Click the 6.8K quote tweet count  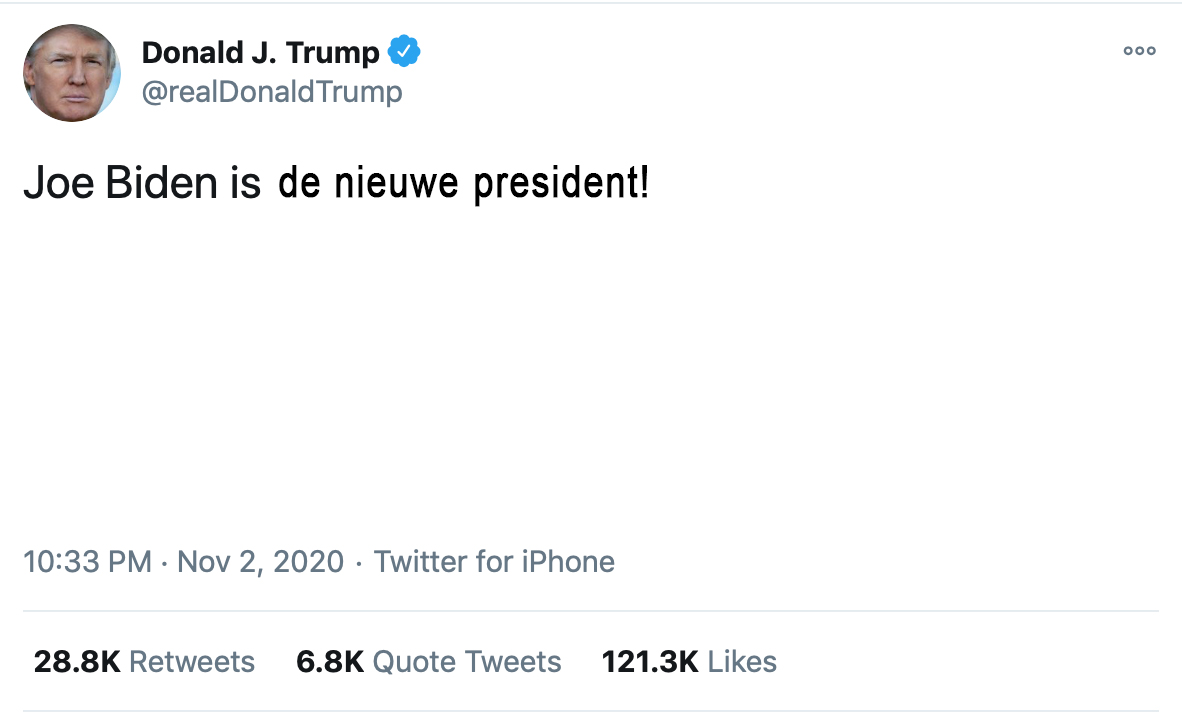pyautogui.click(x=330, y=662)
